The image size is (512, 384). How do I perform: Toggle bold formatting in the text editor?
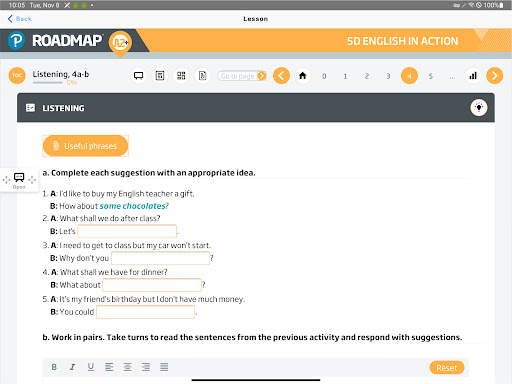tap(54, 367)
